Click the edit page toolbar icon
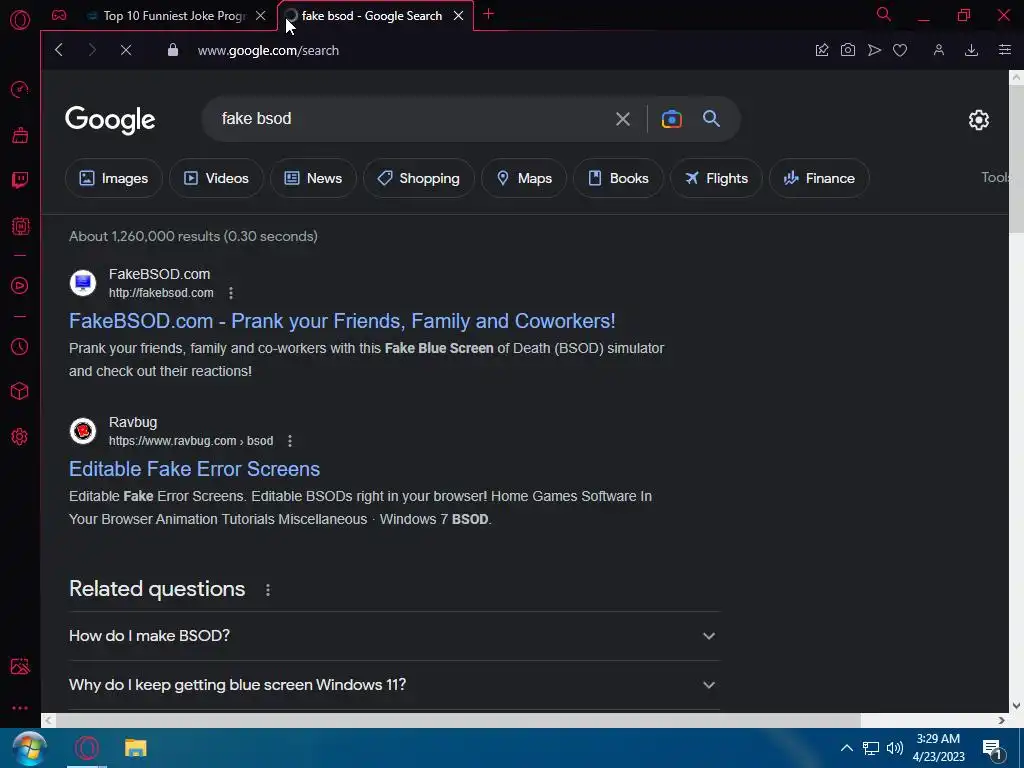Screen dimensions: 1024x768 tap(822, 50)
